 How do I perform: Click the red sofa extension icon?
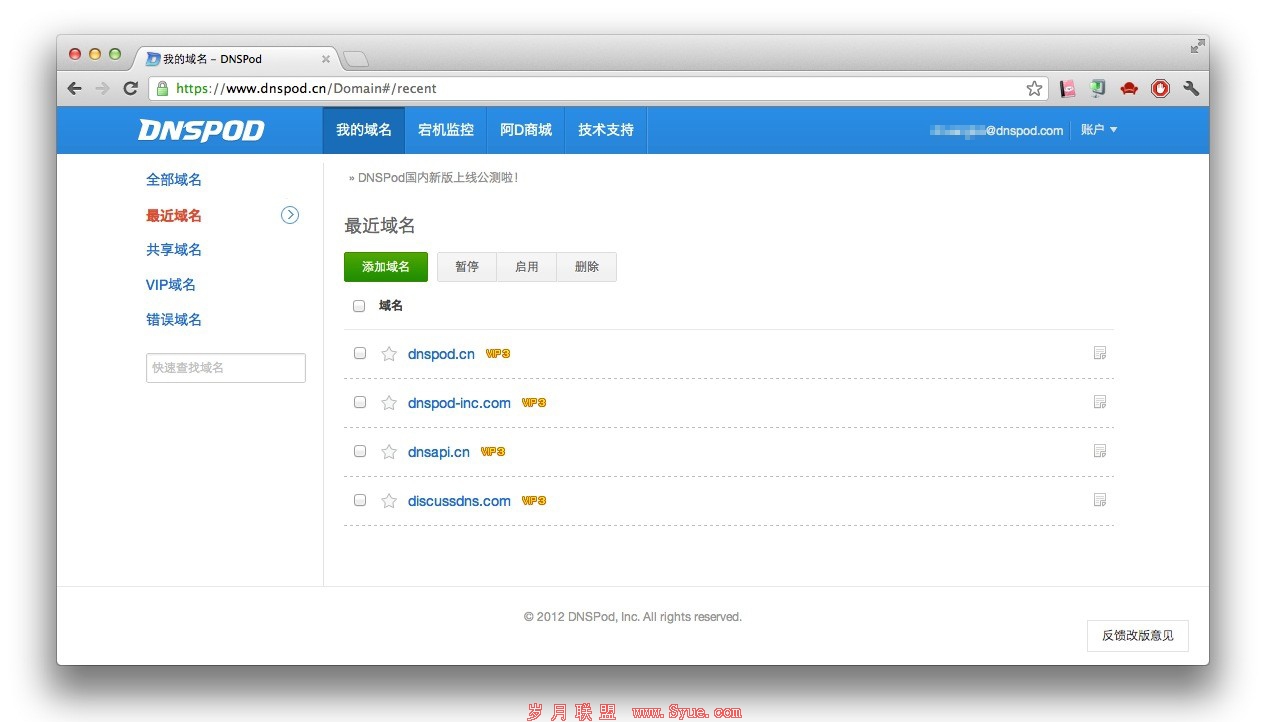(1129, 88)
